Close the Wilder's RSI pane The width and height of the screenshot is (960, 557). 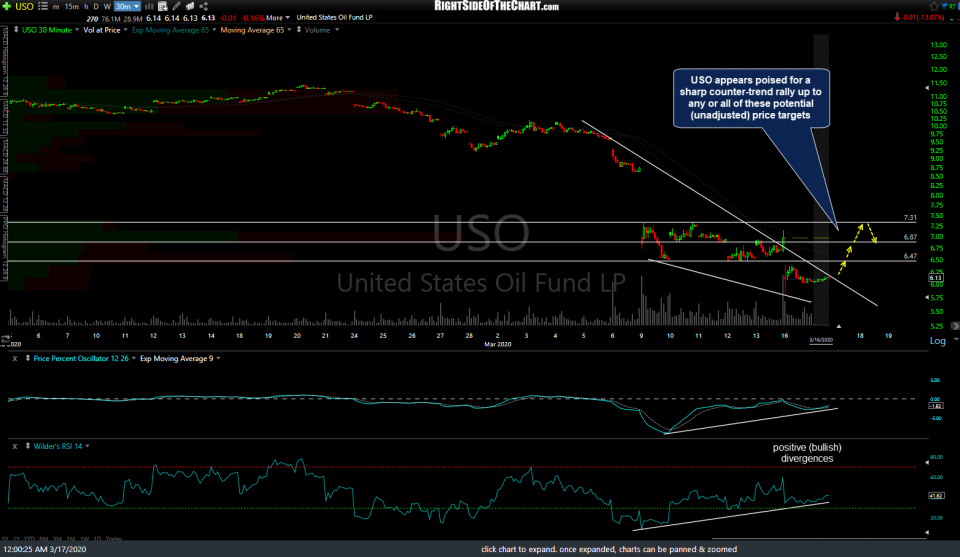point(15,446)
